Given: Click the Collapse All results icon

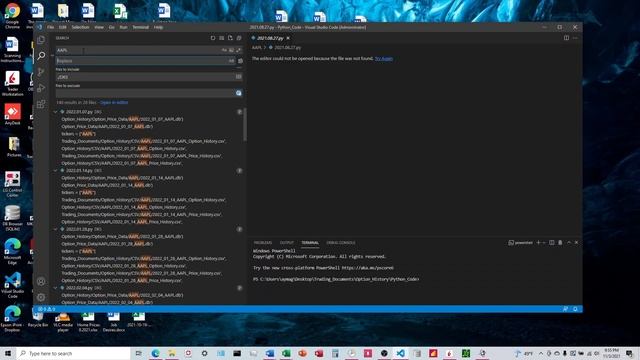Looking at the screenshot, I should click(x=239, y=38).
